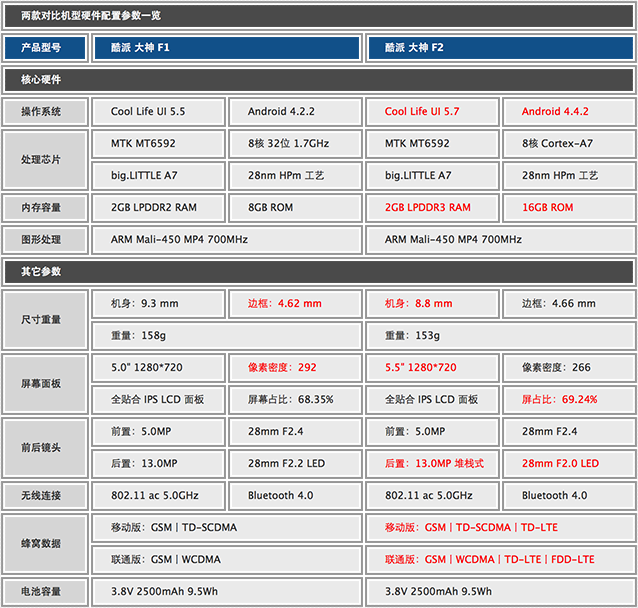This screenshot has width=638, height=608.
Task: Click the "蜂窝数据" row label
Action: [45, 544]
